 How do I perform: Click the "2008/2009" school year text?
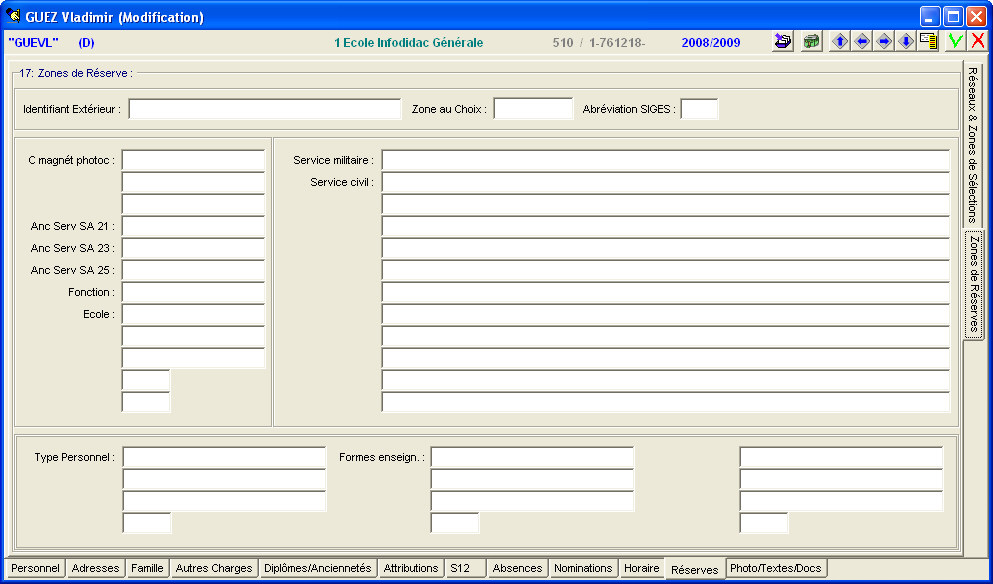[x=711, y=43]
